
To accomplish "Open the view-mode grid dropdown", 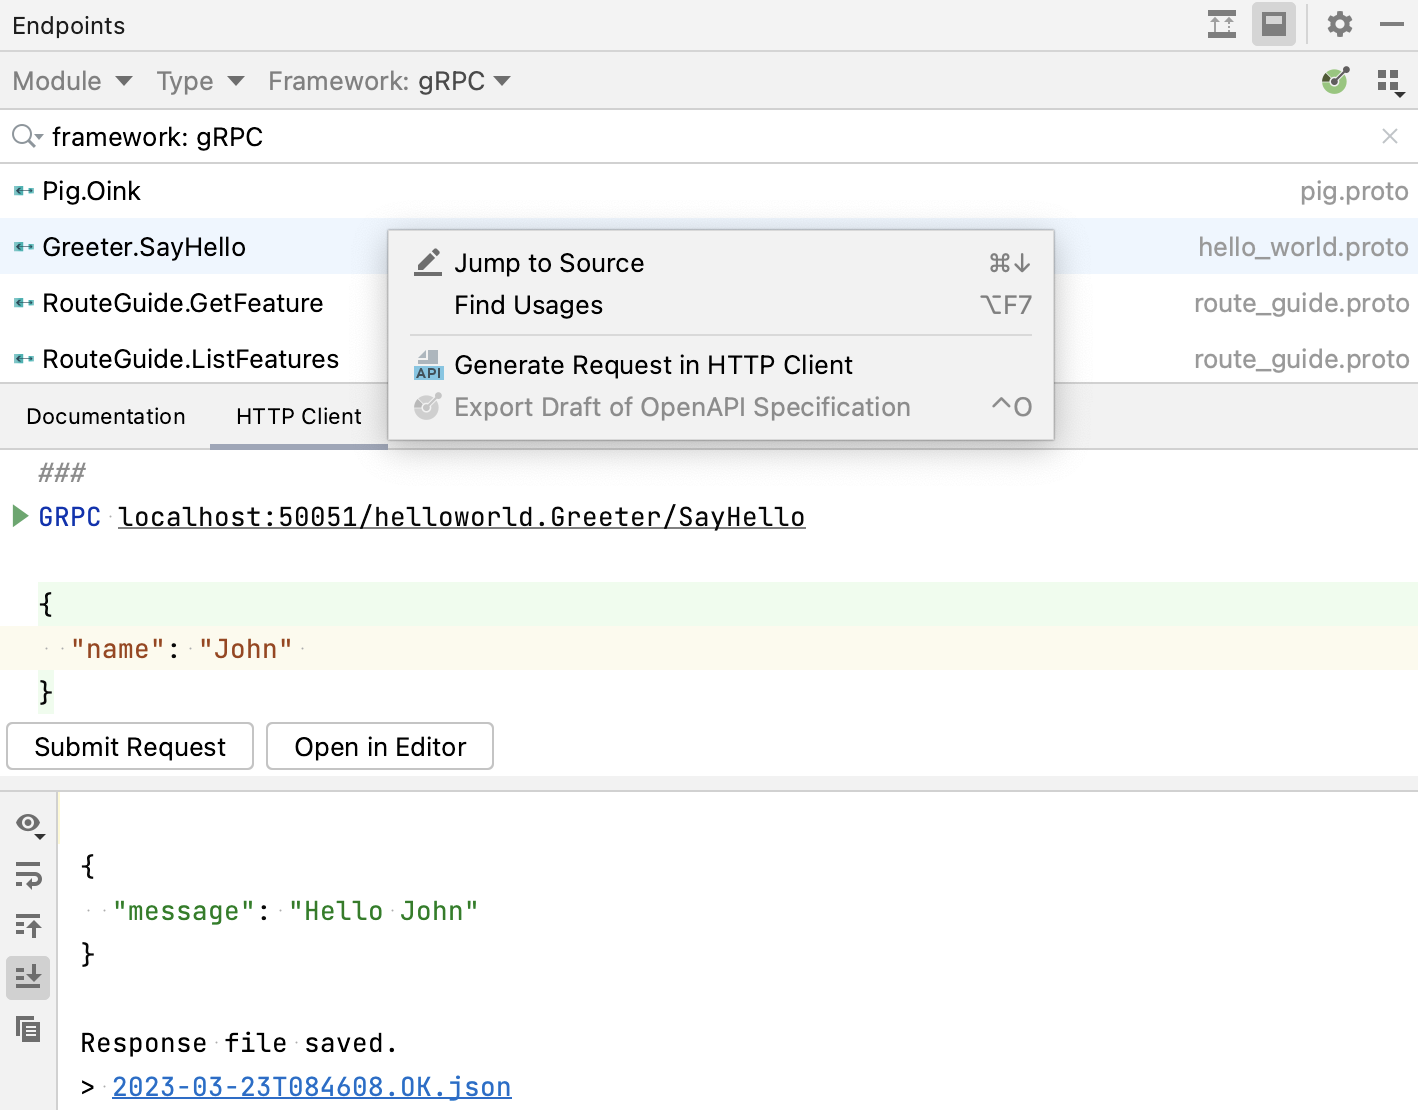I will pos(1390,81).
